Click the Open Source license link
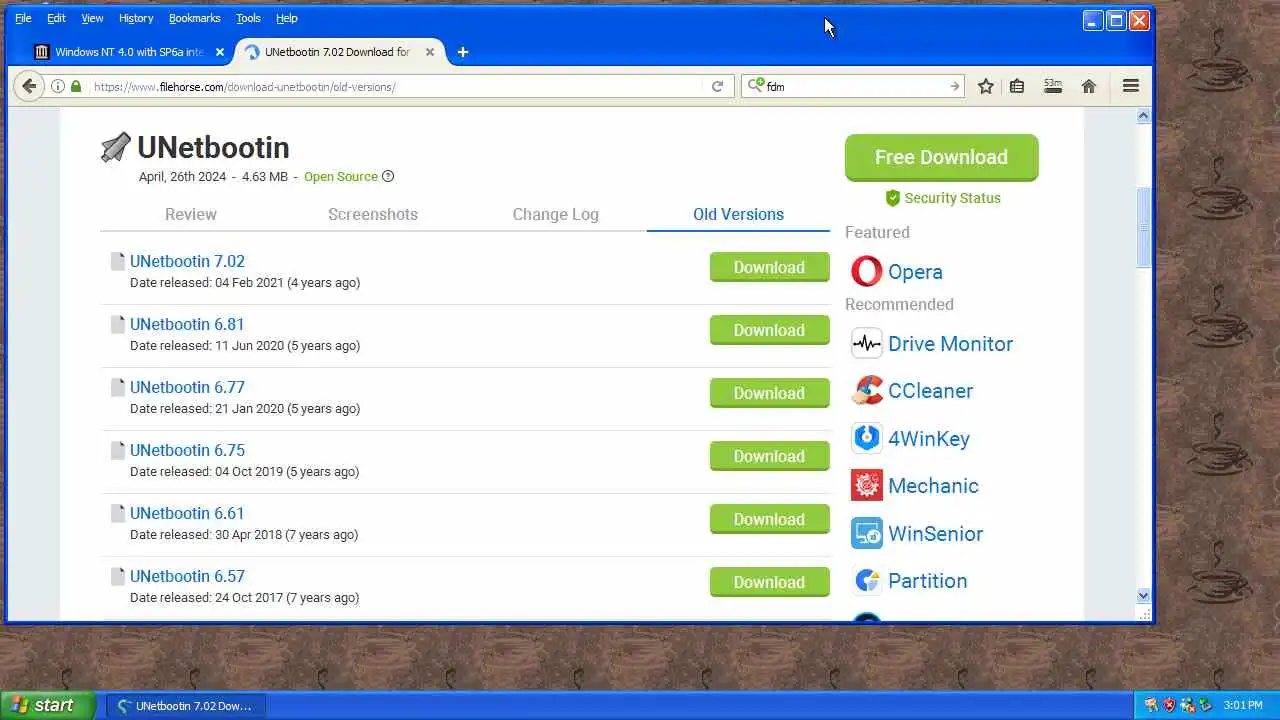 341,177
